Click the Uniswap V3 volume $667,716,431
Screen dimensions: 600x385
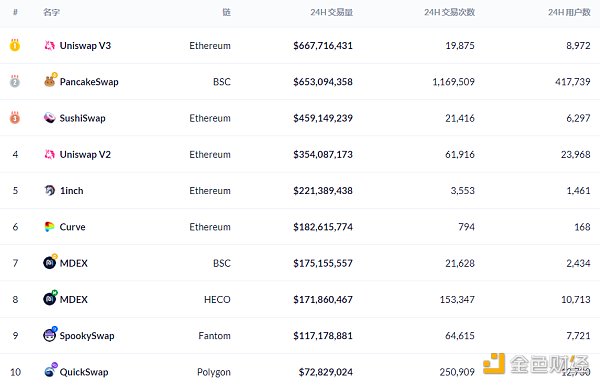coord(323,46)
